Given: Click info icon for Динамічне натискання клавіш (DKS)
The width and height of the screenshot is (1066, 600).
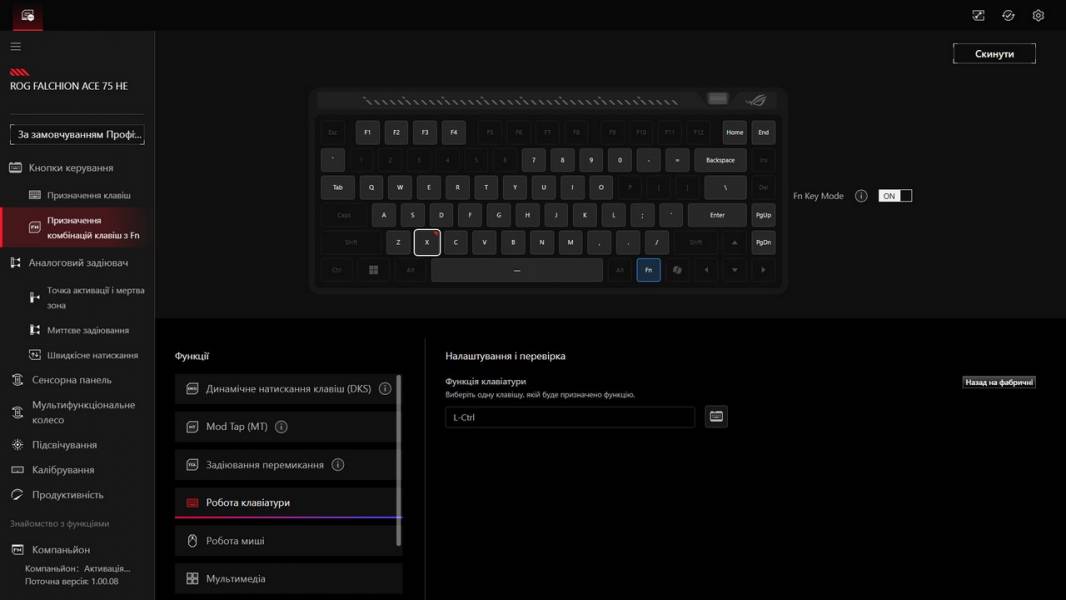Looking at the screenshot, I should [x=385, y=389].
